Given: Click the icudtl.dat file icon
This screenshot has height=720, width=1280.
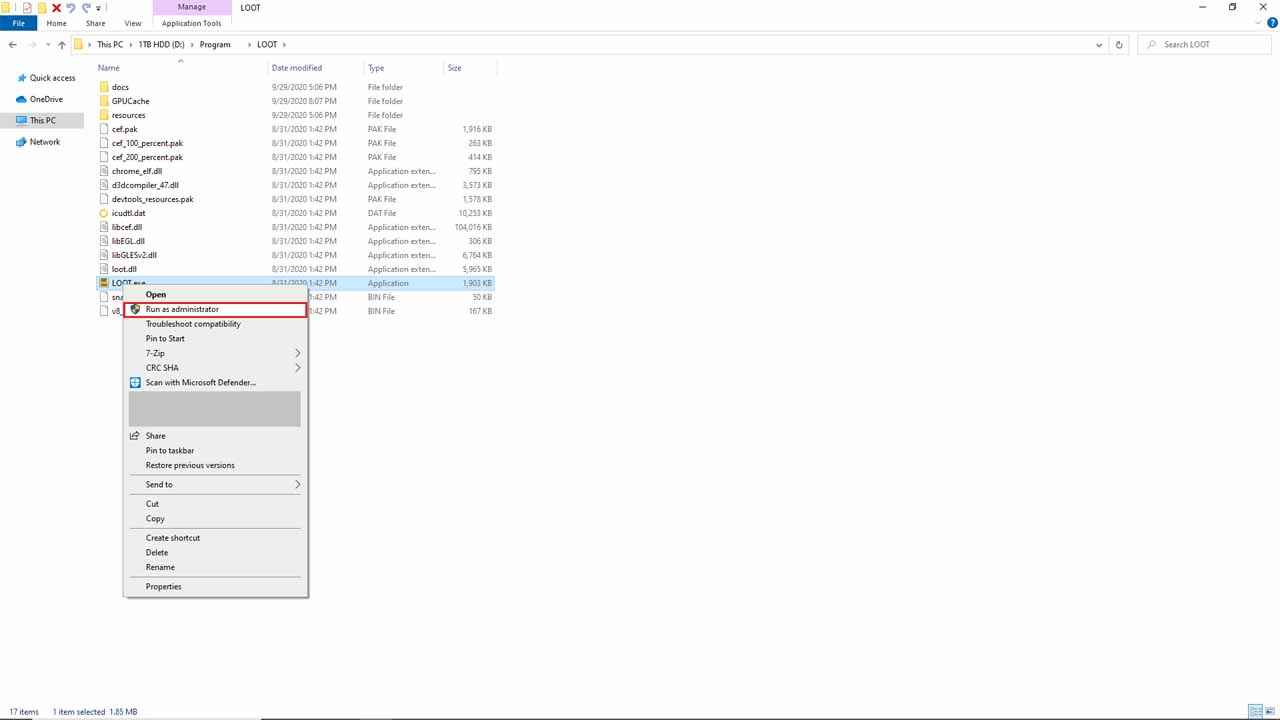Looking at the screenshot, I should (x=104, y=213).
